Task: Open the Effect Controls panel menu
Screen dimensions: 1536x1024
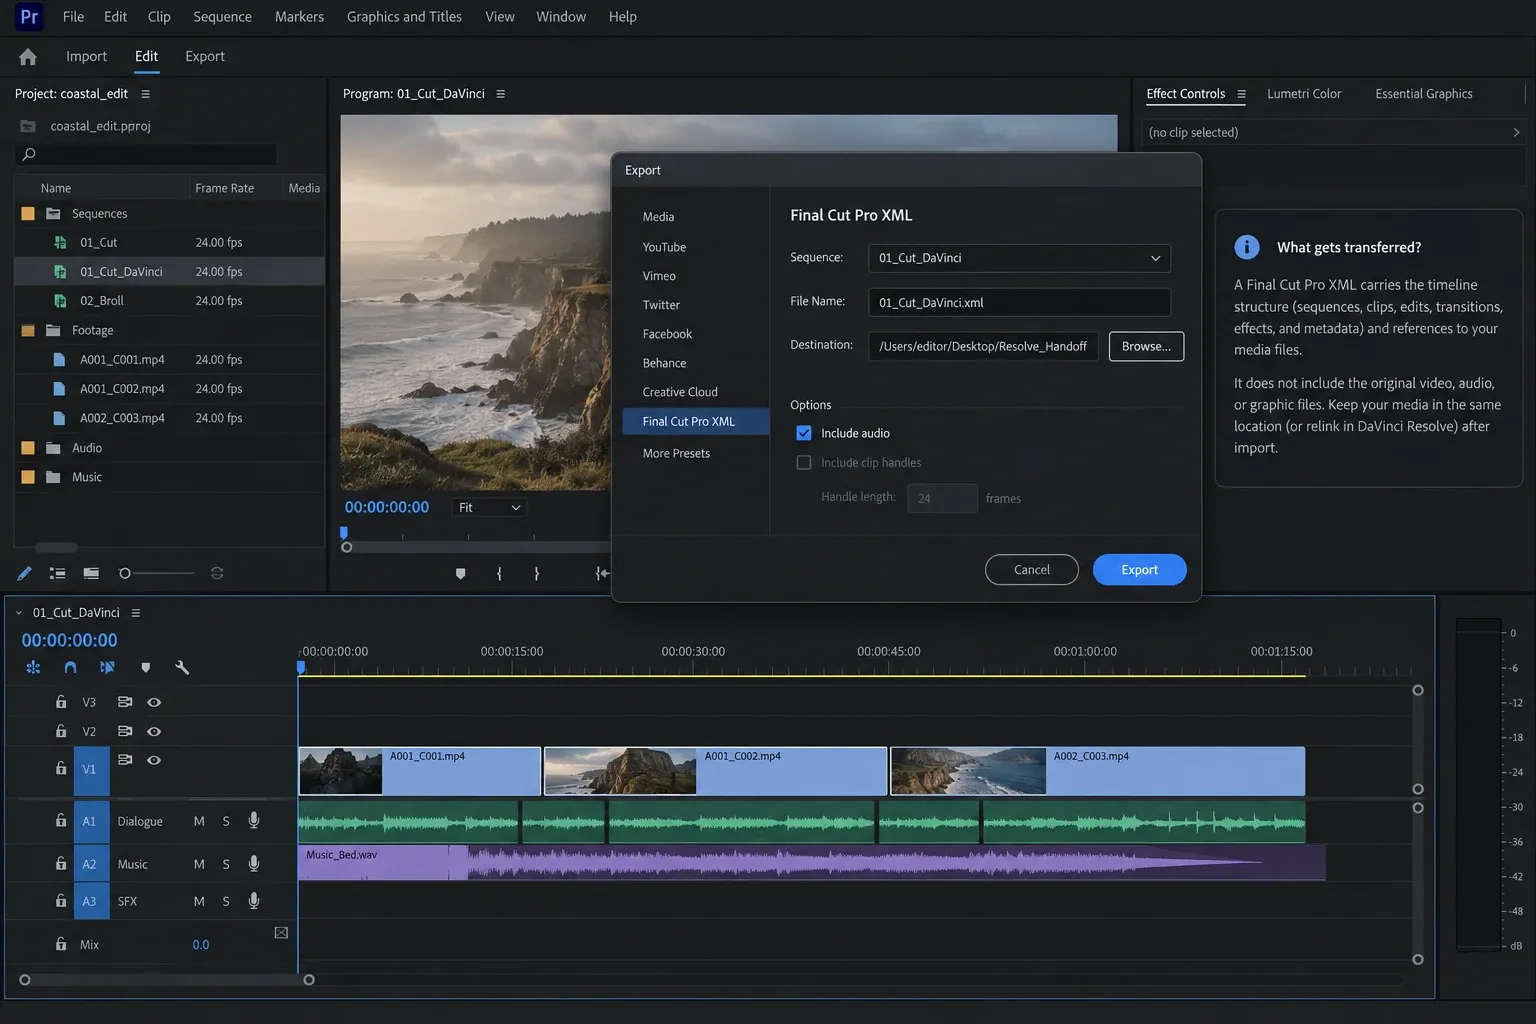Action: coord(1241,94)
